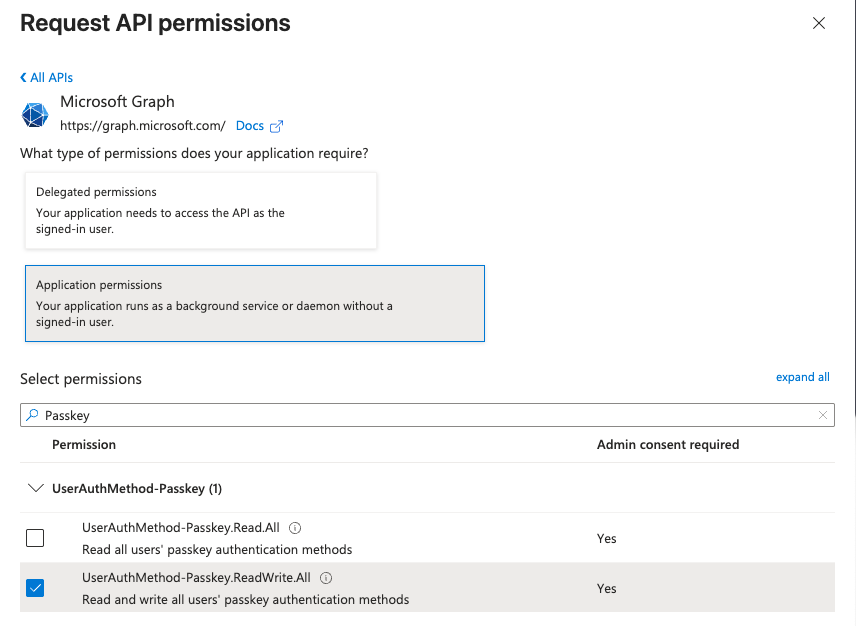This screenshot has width=856, height=626.
Task: Select the Application permissions card
Action: (254, 303)
